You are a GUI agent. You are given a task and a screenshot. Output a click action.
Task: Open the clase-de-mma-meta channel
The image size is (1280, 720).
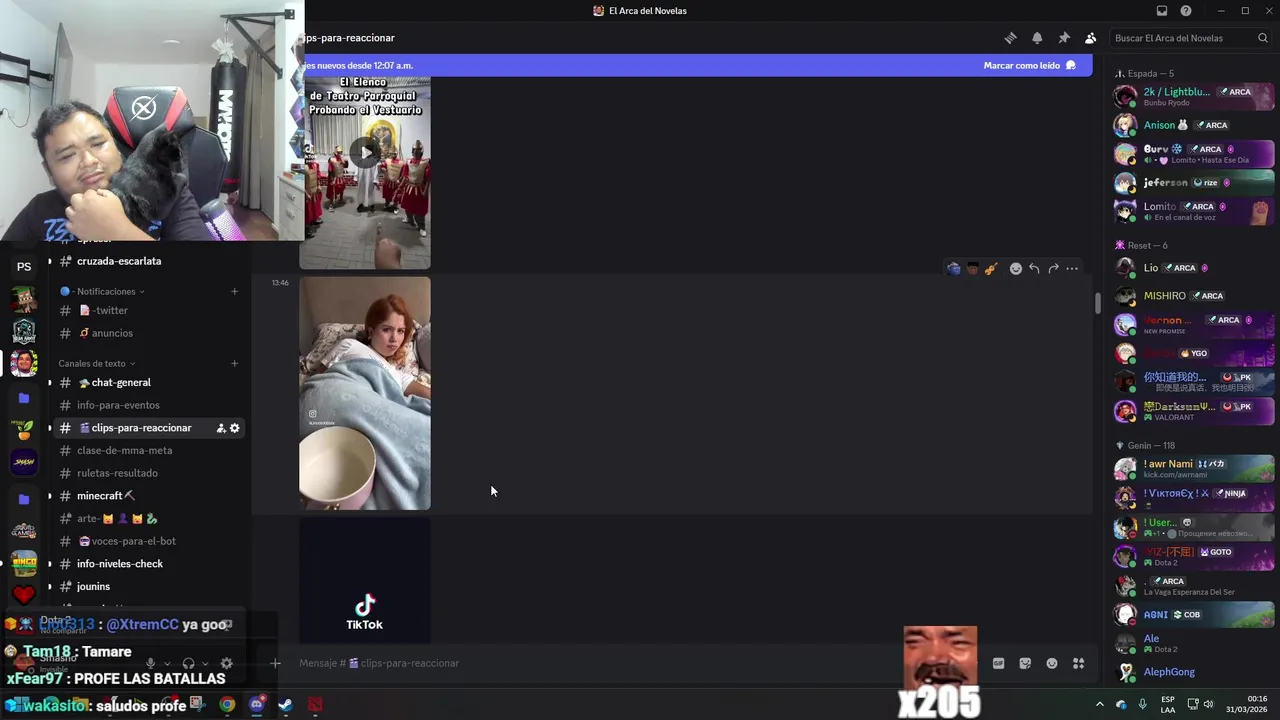point(147,450)
